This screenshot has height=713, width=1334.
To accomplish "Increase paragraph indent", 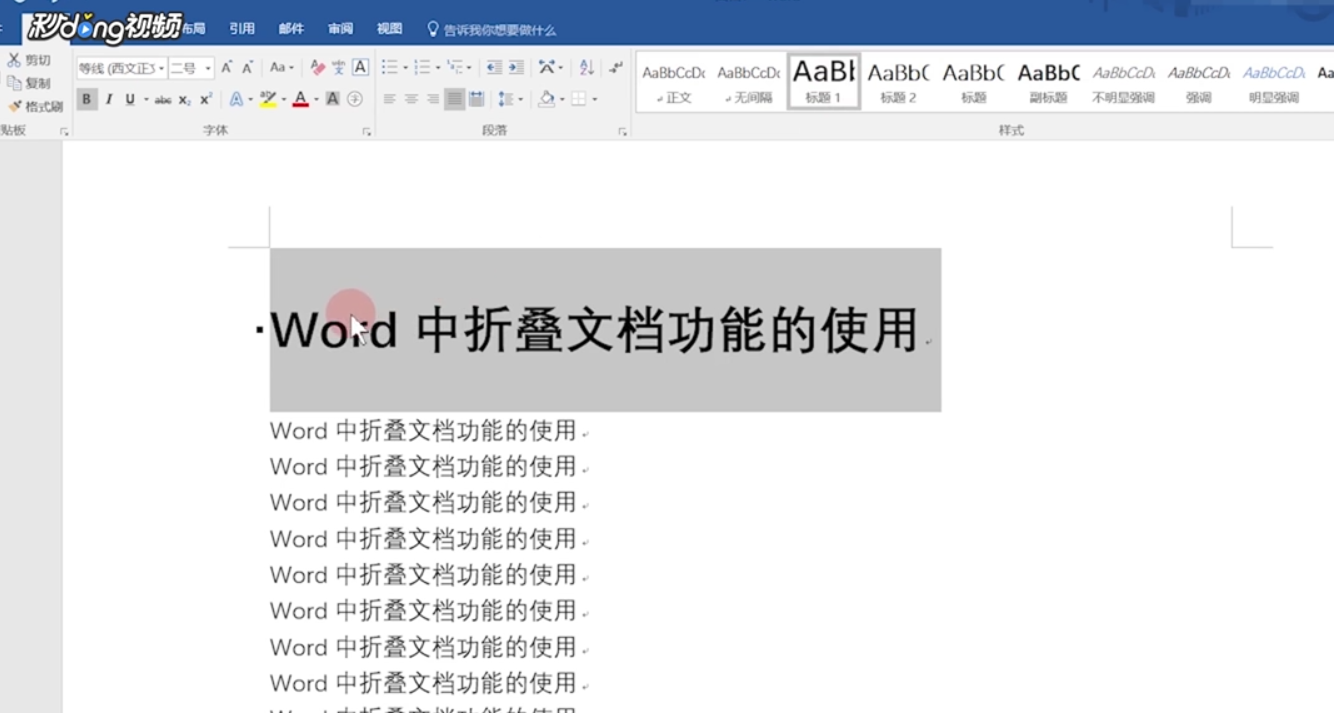I will tap(516, 67).
